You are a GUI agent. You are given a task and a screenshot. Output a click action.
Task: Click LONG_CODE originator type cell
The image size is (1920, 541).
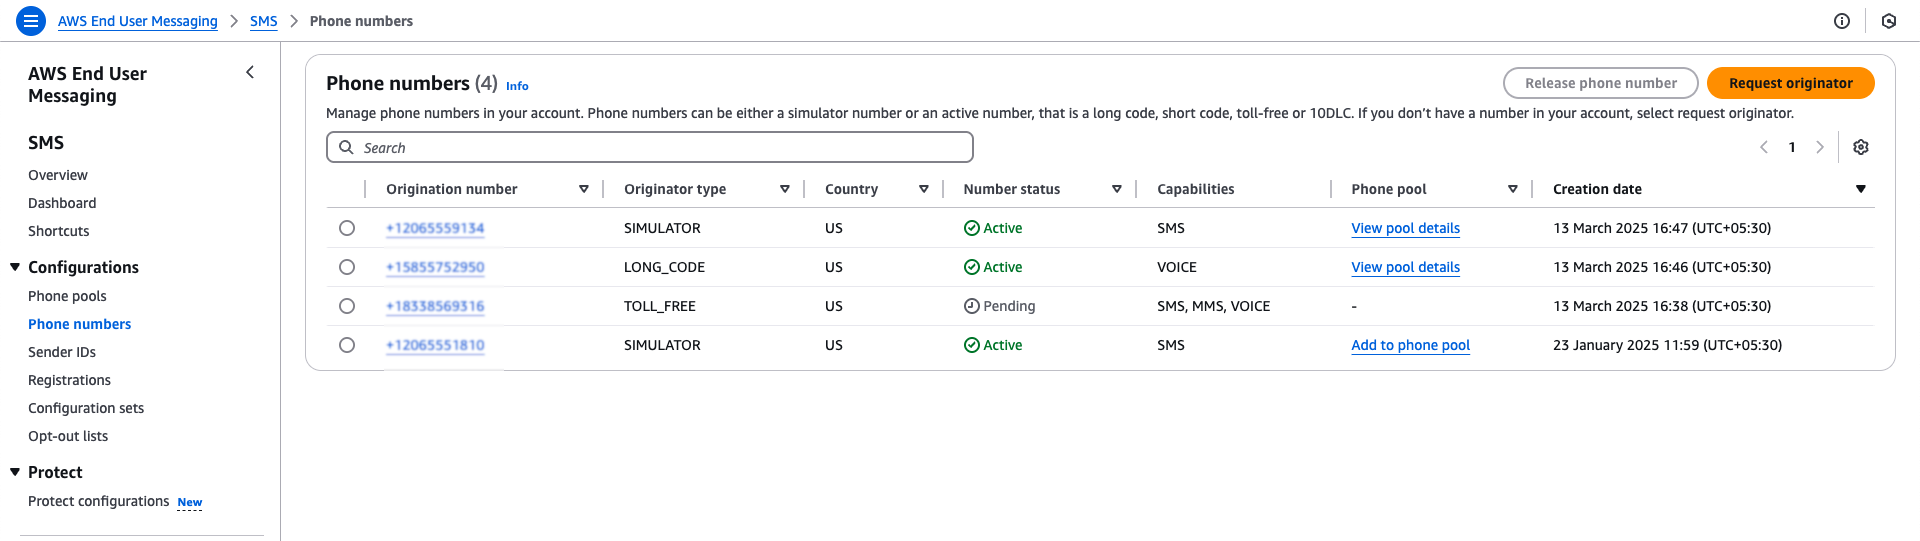click(x=664, y=267)
